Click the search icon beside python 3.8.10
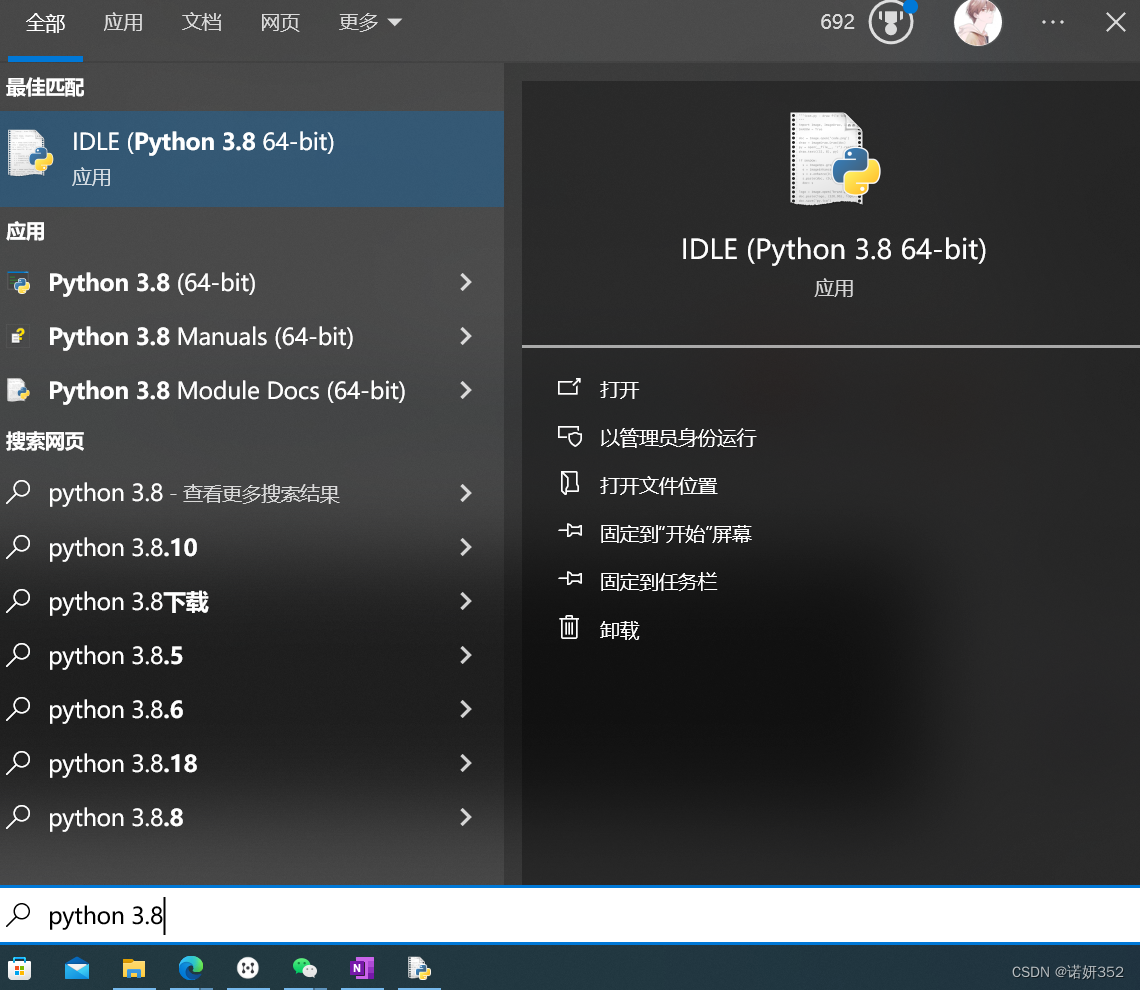This screenshot has height=990, width=1140. pos(18,547)
